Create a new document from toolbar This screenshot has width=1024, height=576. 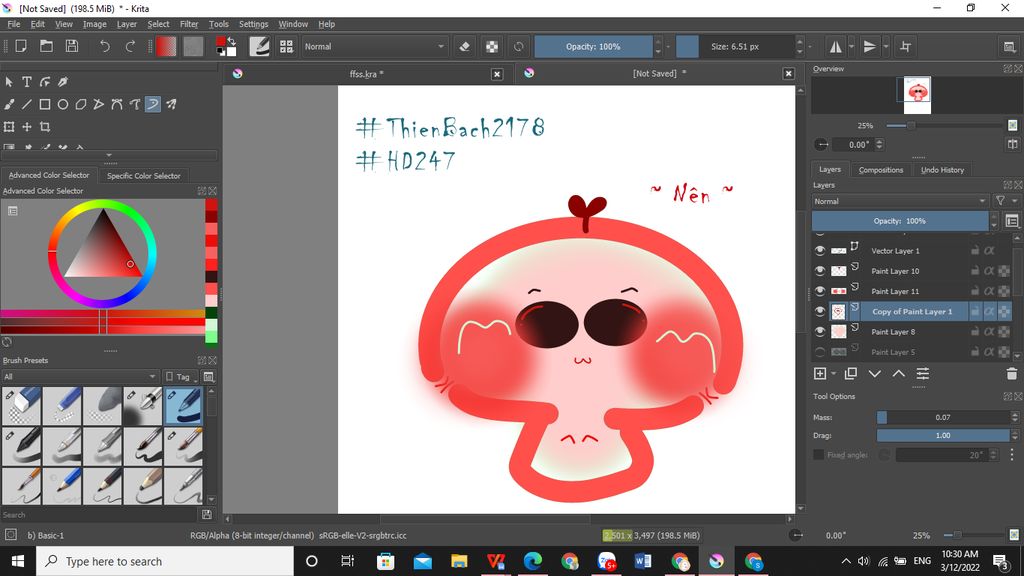coord(21,46)
